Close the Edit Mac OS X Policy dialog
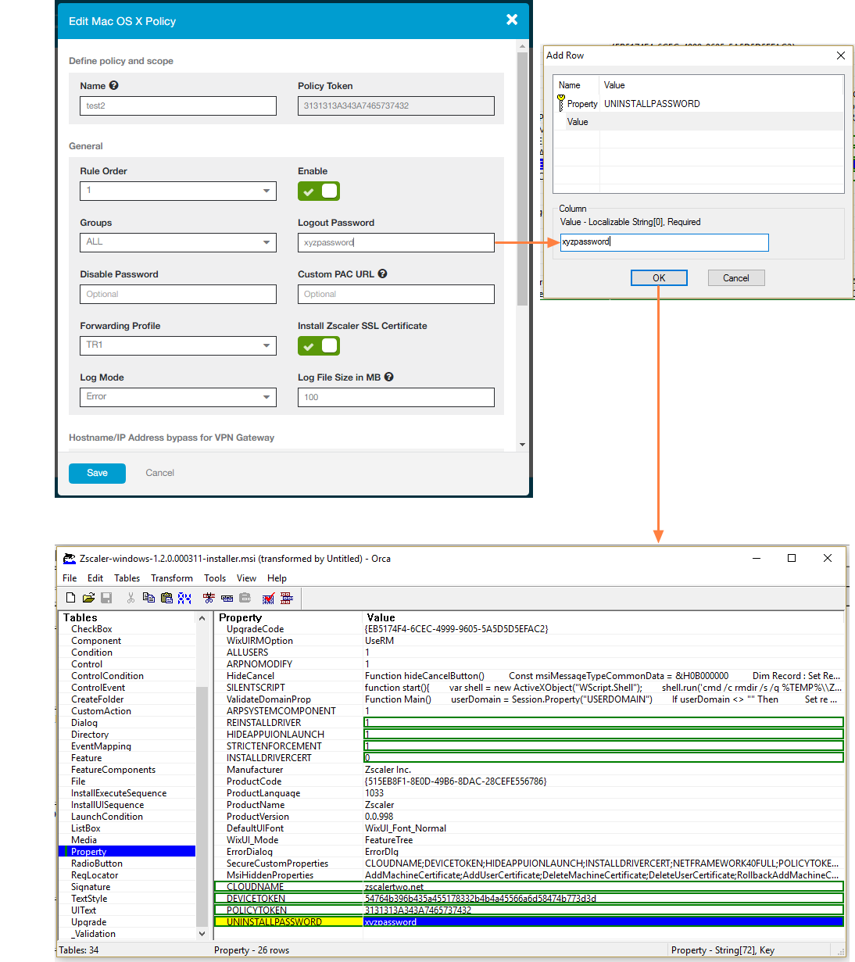Screen dimensions: 855x962 [x=512, y=20]
